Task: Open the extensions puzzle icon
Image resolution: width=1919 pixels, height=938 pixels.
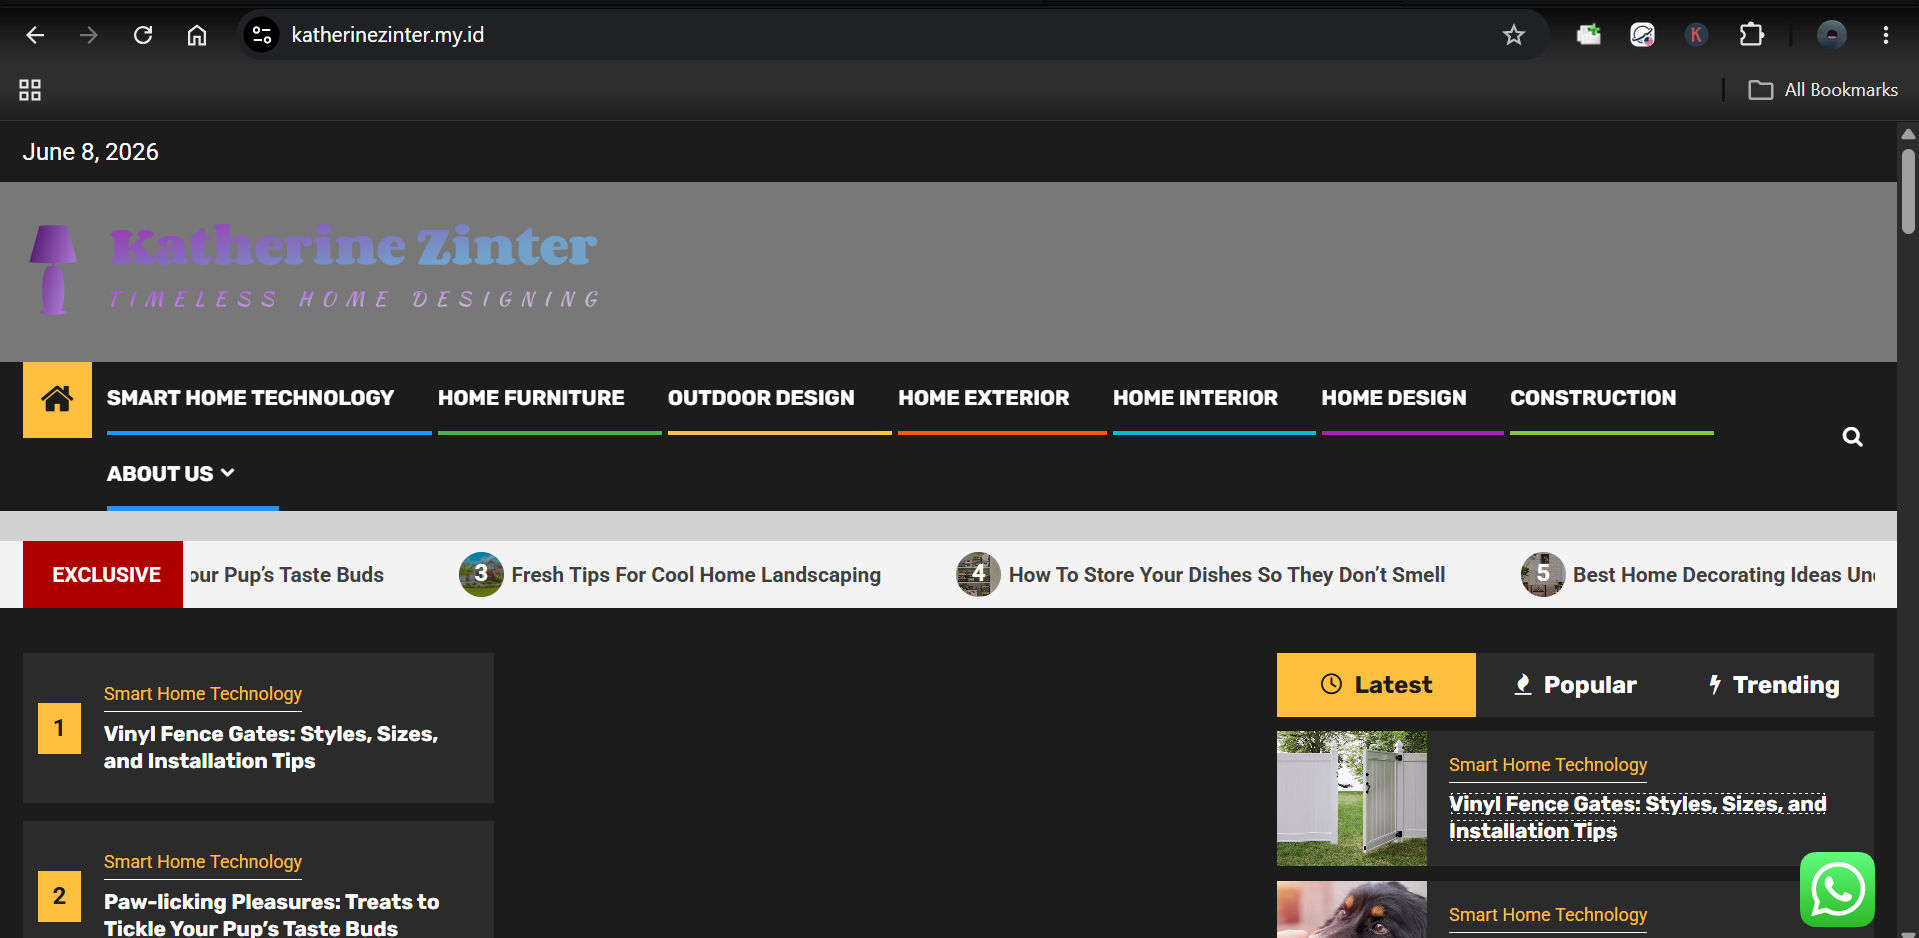Action: click(1751, 35)
